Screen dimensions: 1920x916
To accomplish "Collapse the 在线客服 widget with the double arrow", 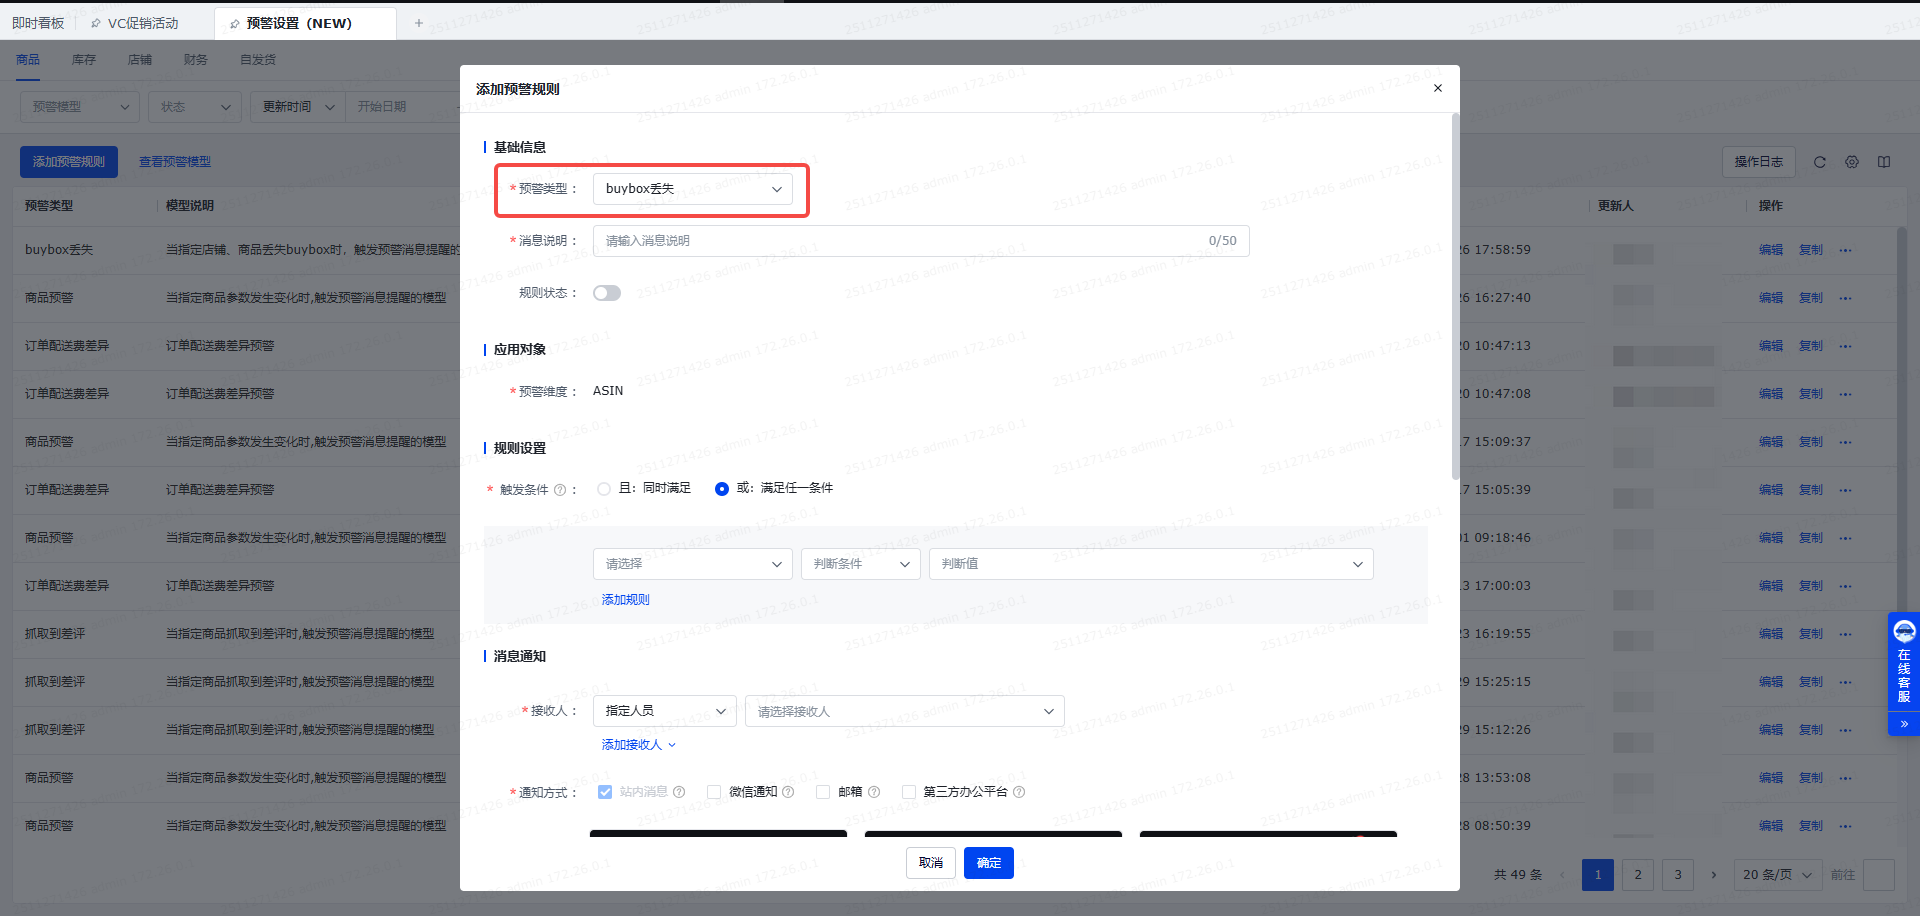I will click(x=1904, y=723).
